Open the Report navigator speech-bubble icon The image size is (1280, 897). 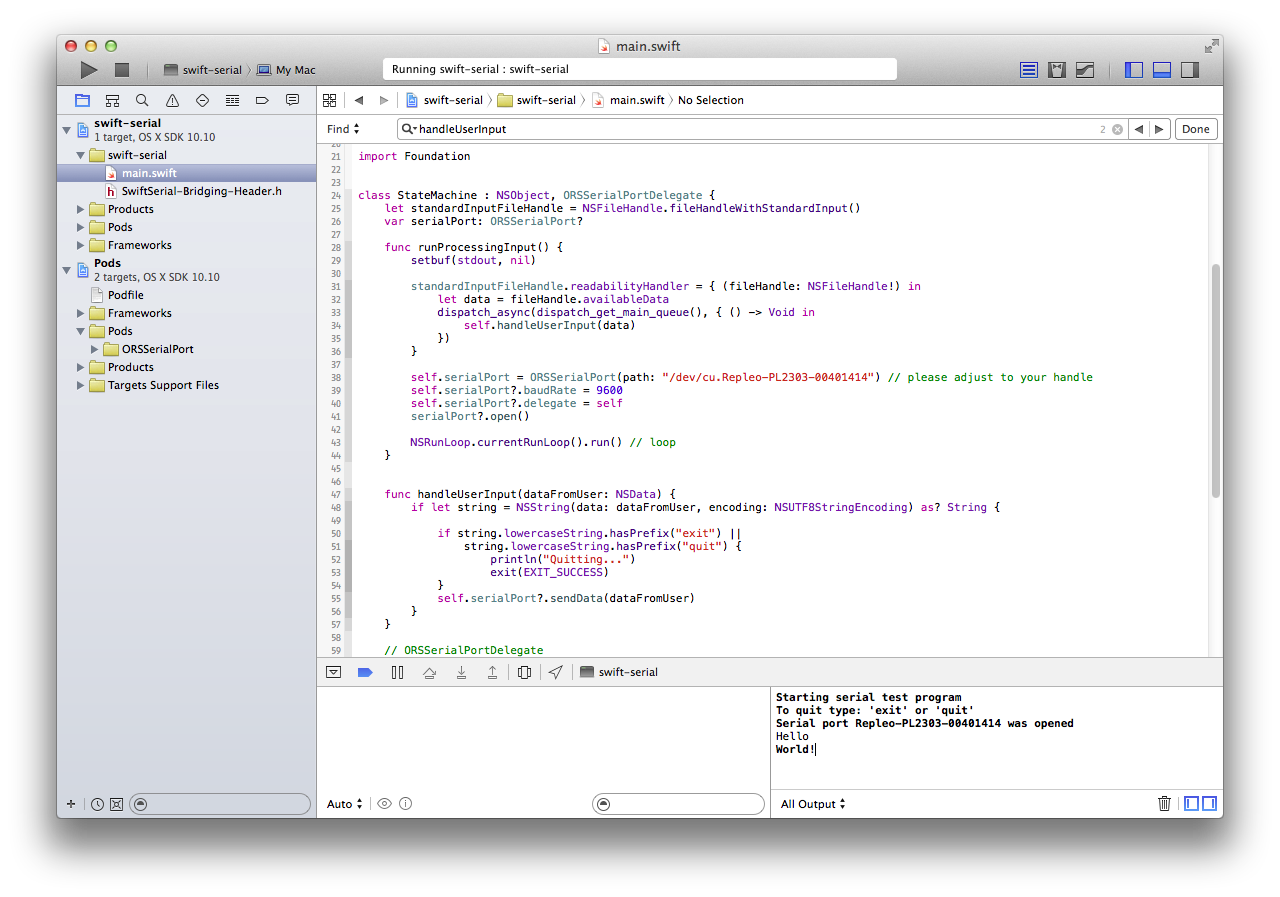click(x=292, y=100)
